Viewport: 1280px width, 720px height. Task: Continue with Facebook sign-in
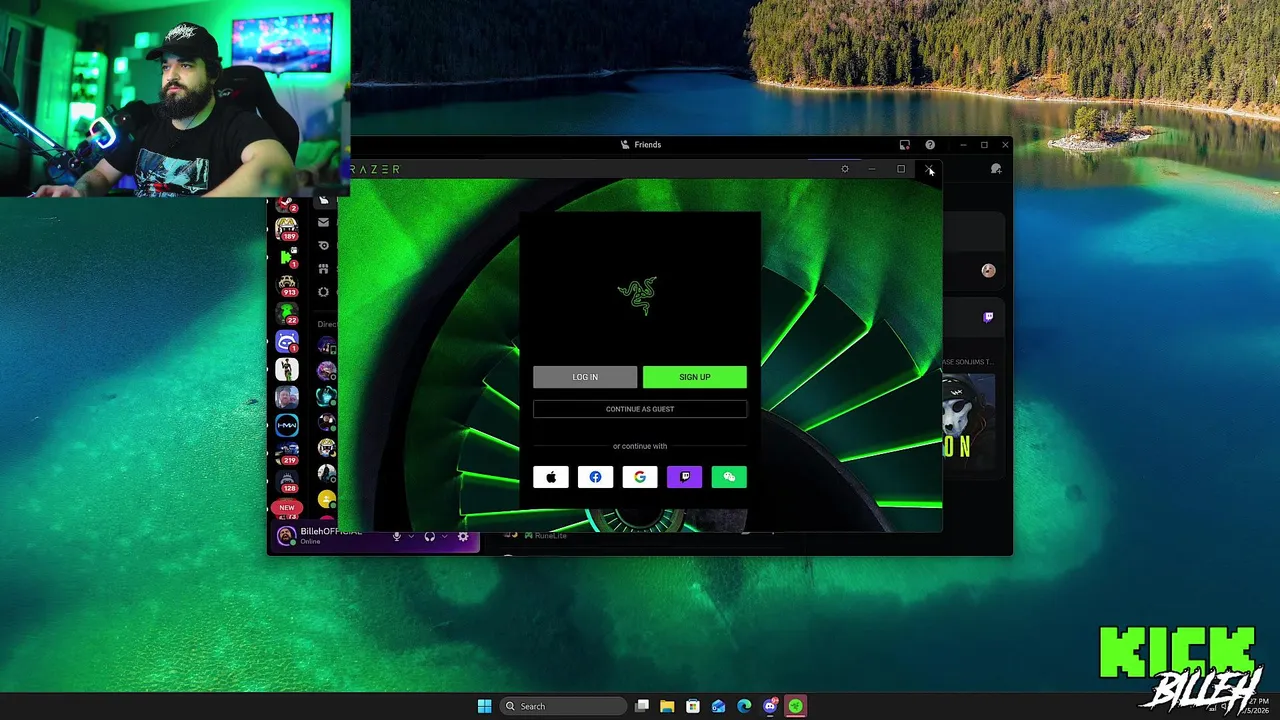pyautogui.click(x=595, y=477)
